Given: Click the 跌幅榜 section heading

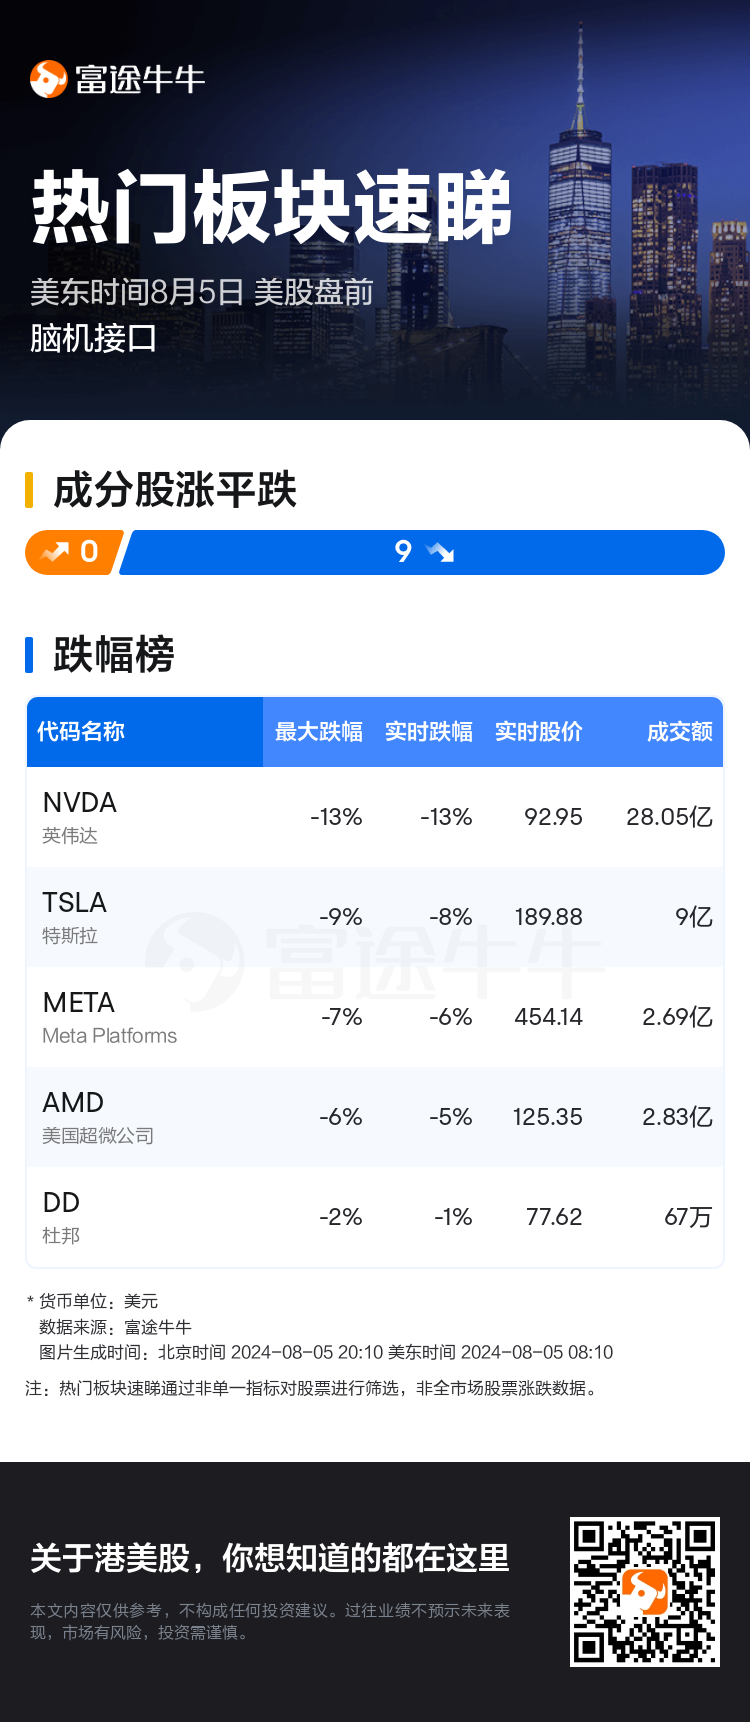Looking at the screenshot, I should pos(113,655).
